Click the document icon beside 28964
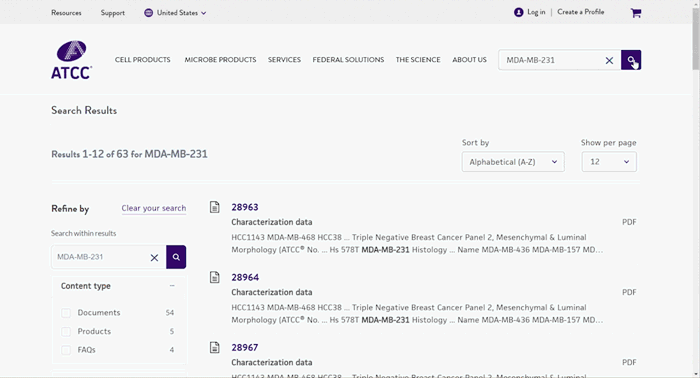 pyautogui.click(x=215, y=277)
